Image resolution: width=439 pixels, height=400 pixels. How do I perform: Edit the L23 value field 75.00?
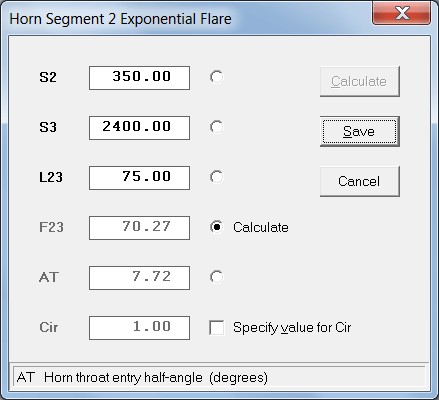coord(139,178)
